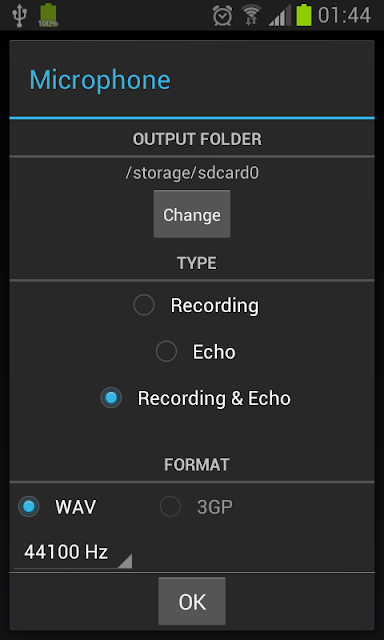Confirm settings with the OK button

[x=192, y=601]
